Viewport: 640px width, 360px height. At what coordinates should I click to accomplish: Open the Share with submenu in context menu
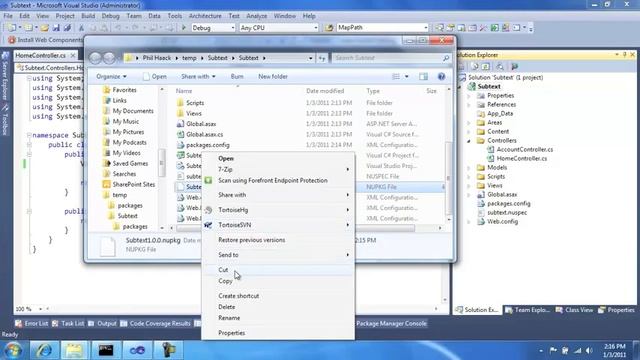(278, 195)
